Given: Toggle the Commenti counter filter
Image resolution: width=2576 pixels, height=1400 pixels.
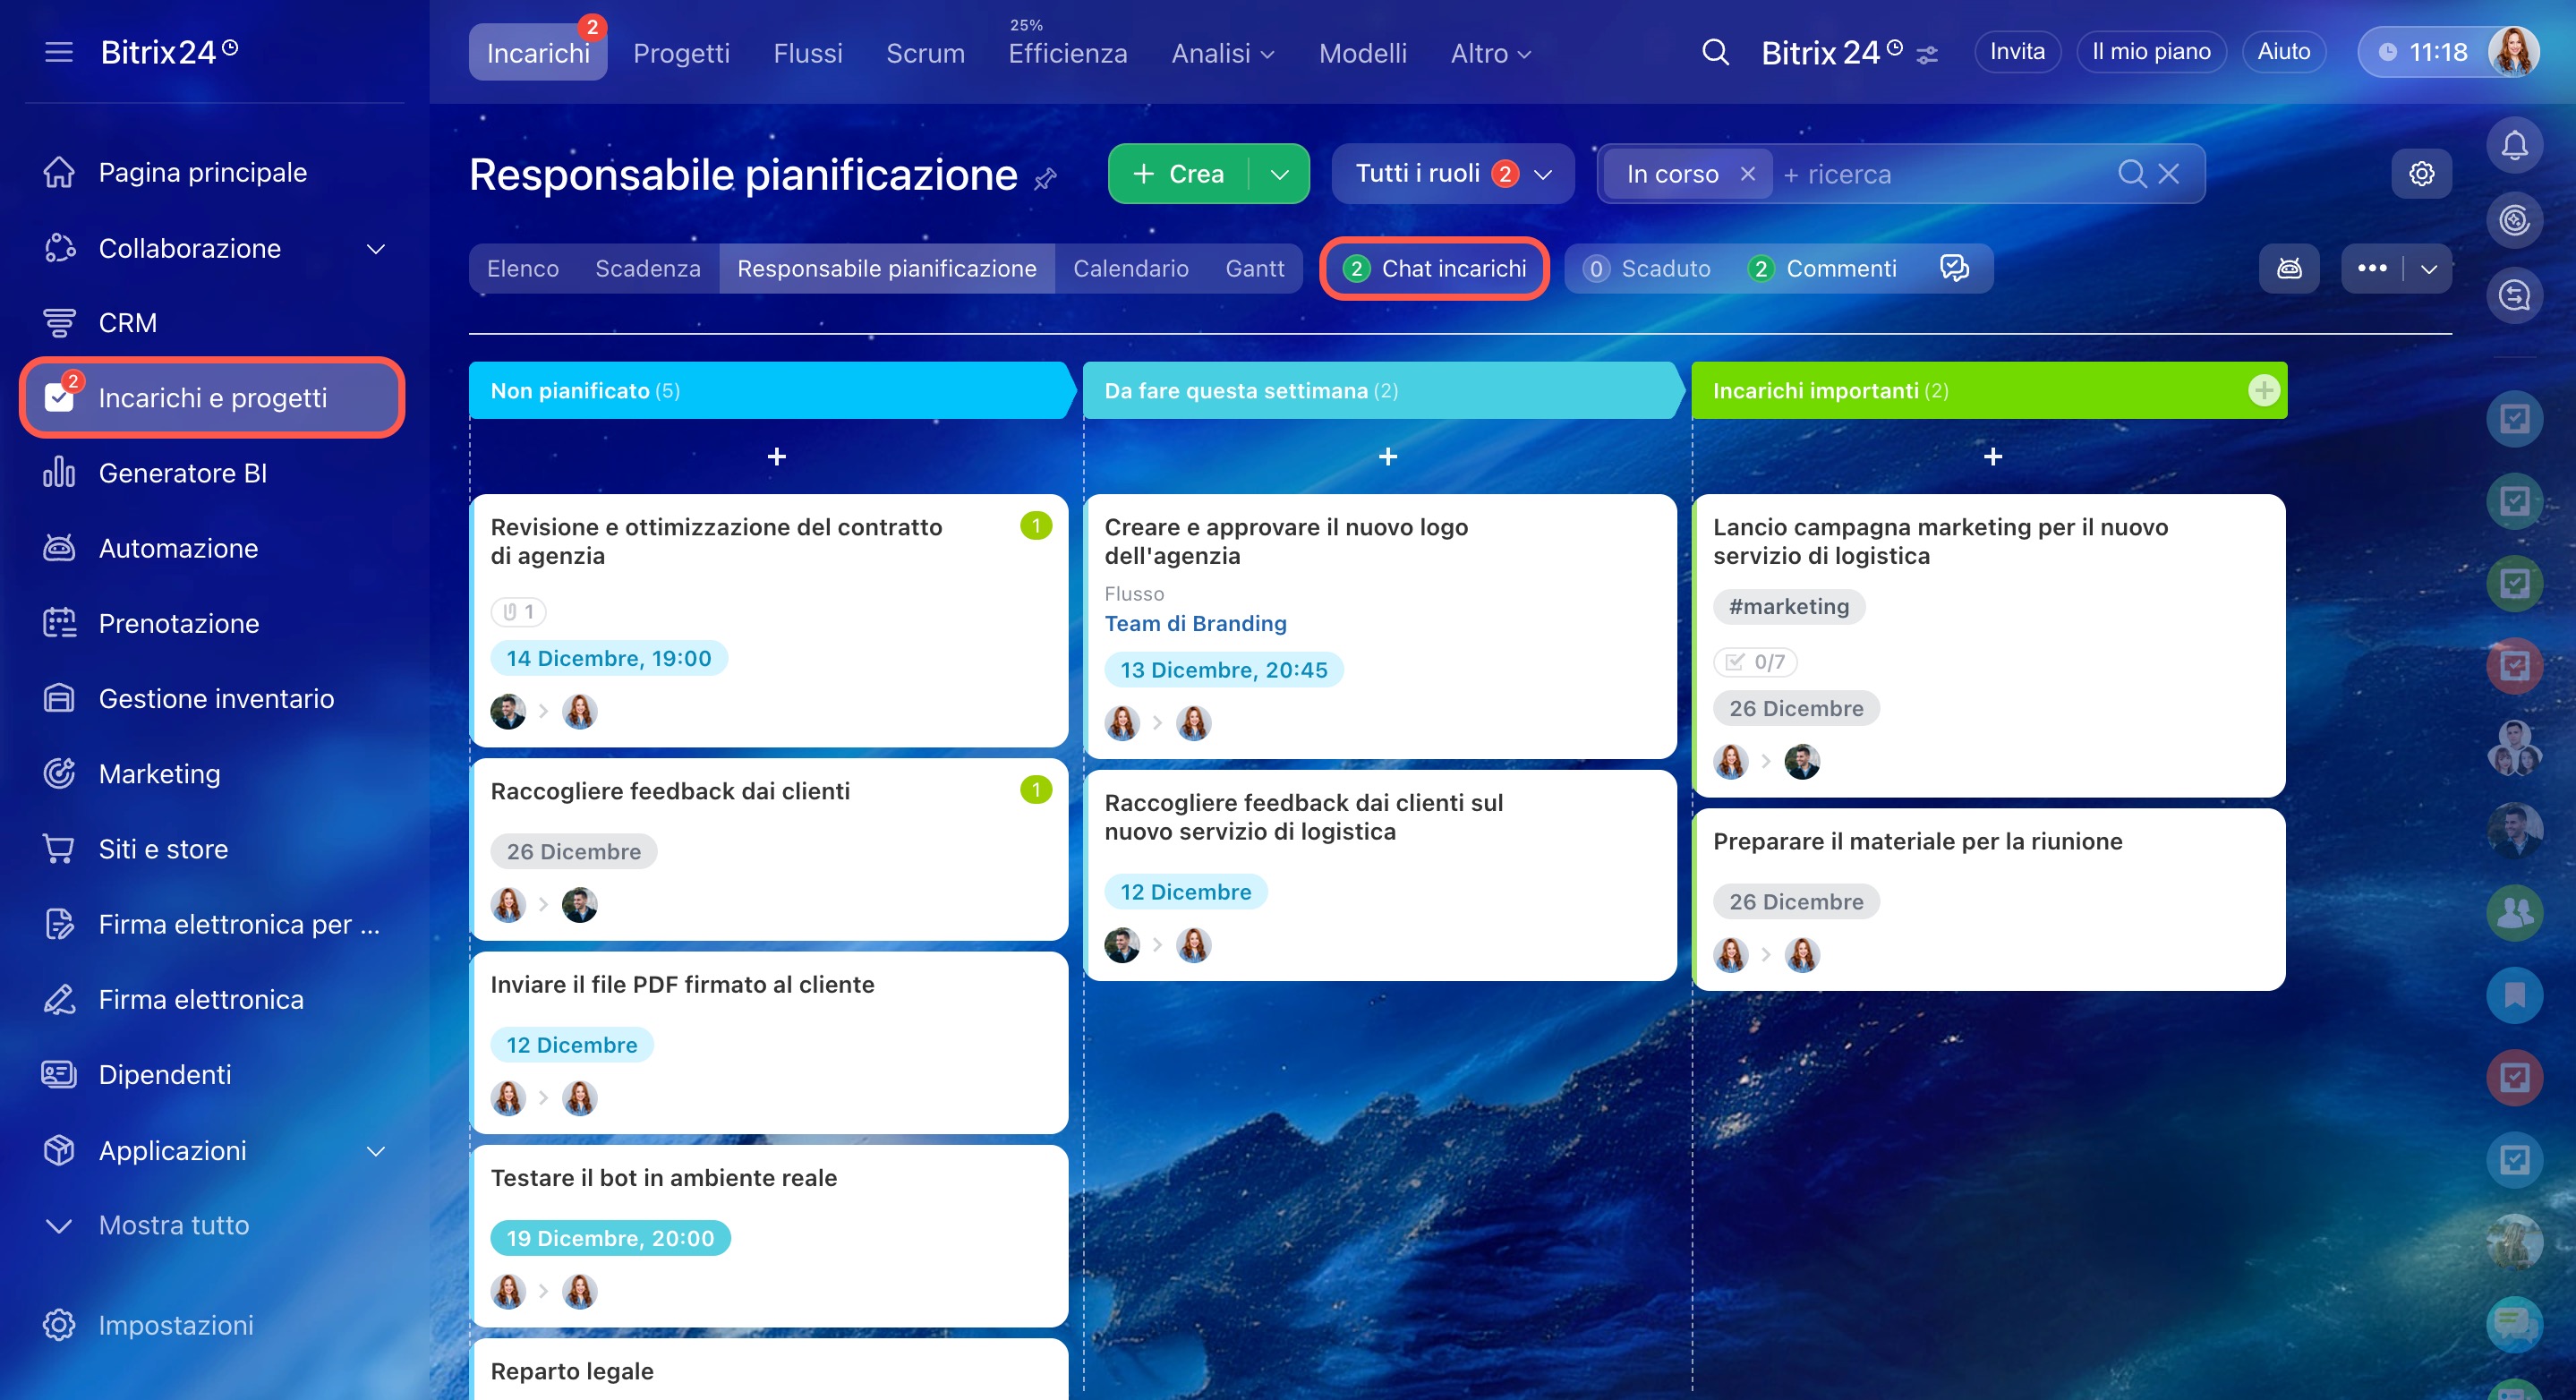Looking at the screenshot, I should click(x=1822, y=268).
